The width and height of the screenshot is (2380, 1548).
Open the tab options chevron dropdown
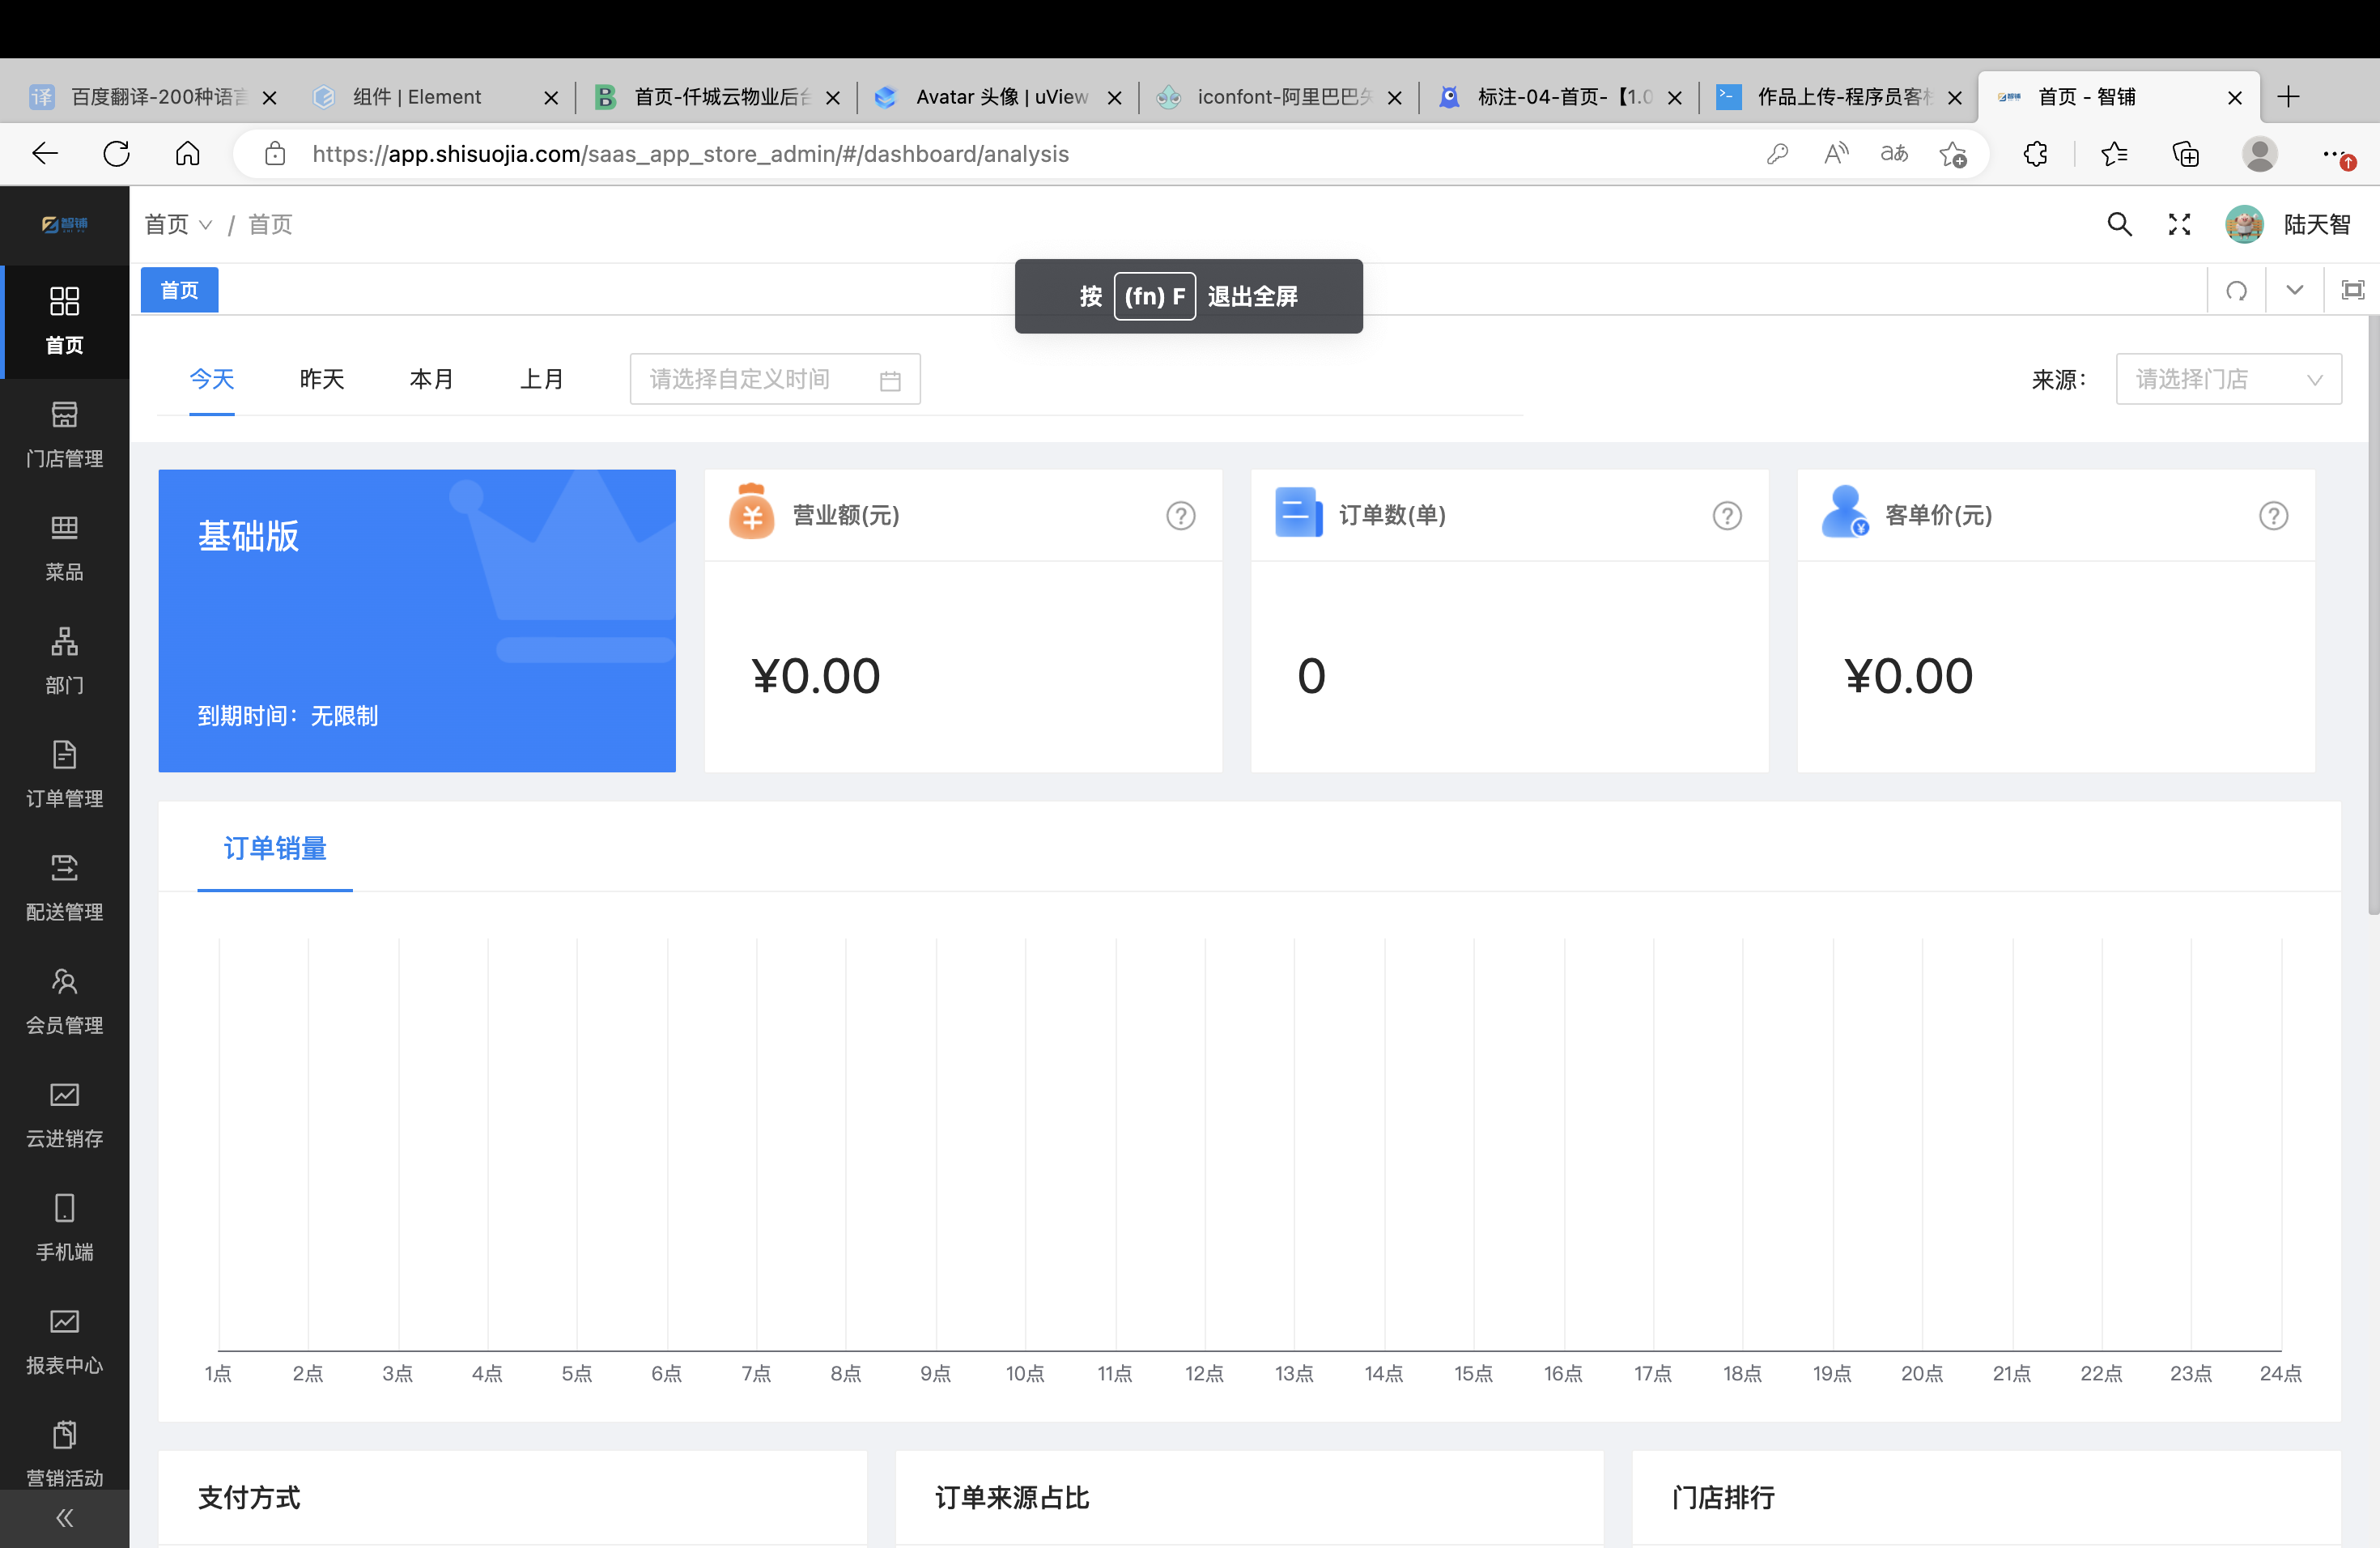tap(2294, 290)
